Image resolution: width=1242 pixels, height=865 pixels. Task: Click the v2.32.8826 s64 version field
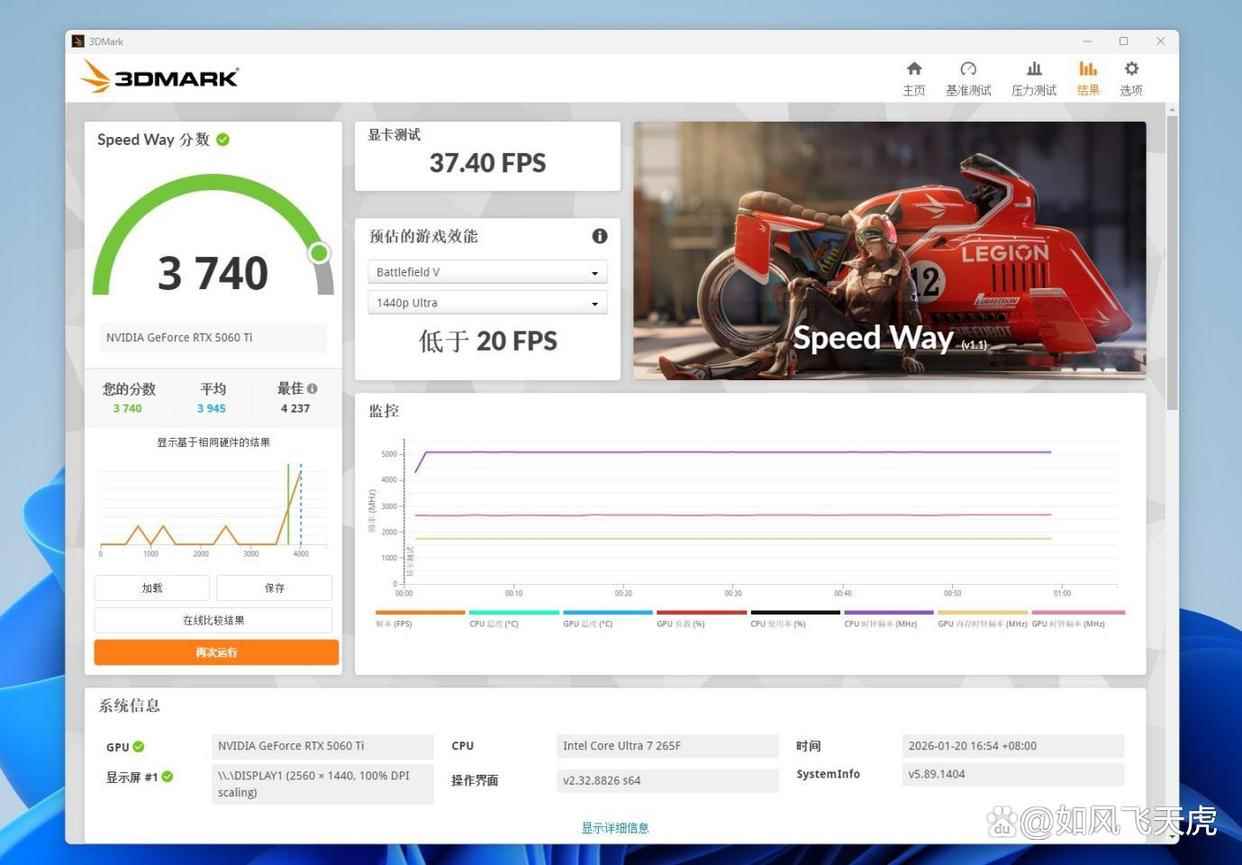tap(668, 780)
